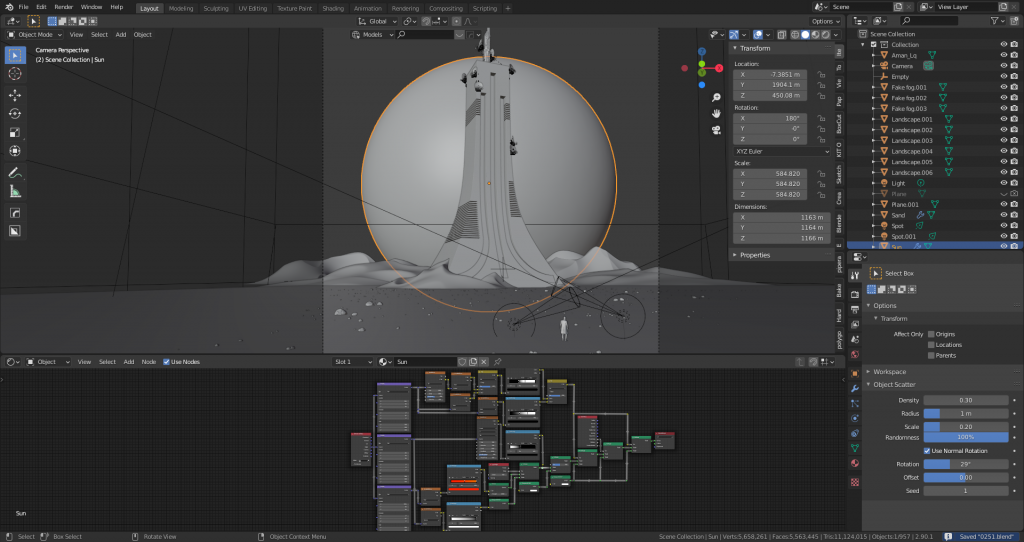Select Spot.001 in the outliner

(903, 236)
